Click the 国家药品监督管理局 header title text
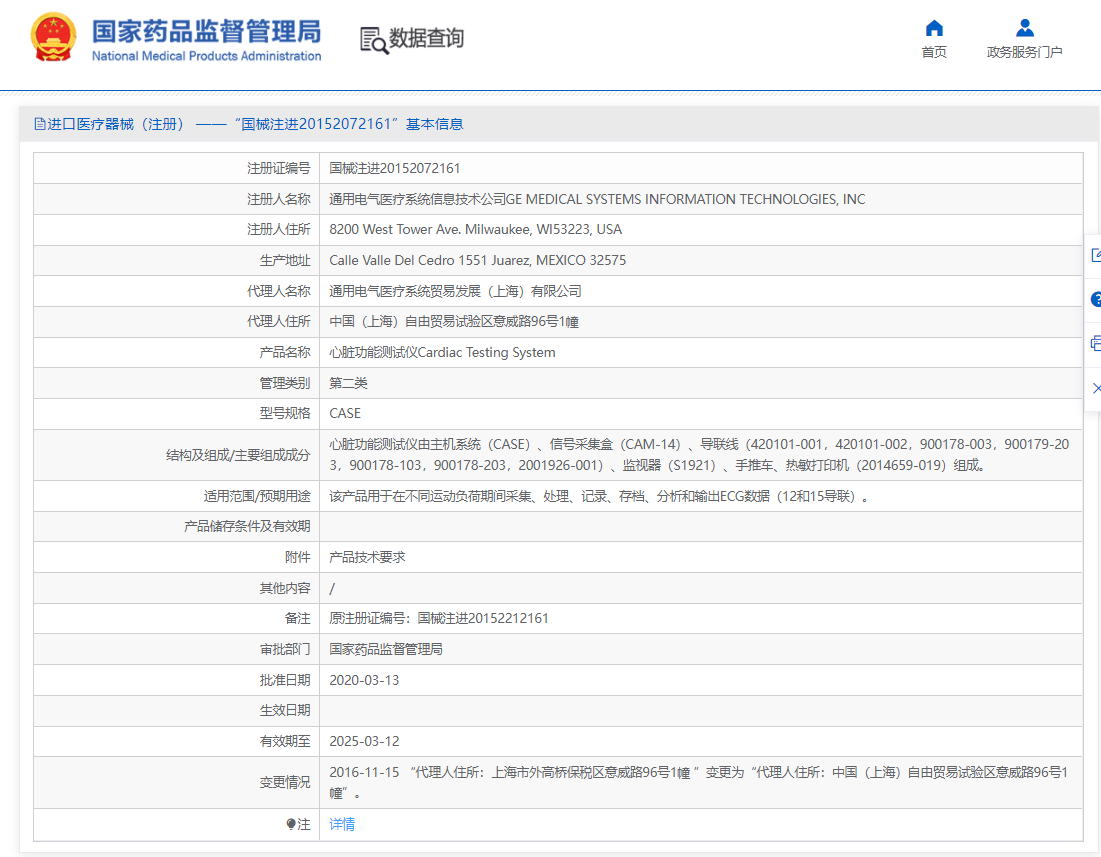Viewport: 1101px width, 857px height. pos(206,32)
